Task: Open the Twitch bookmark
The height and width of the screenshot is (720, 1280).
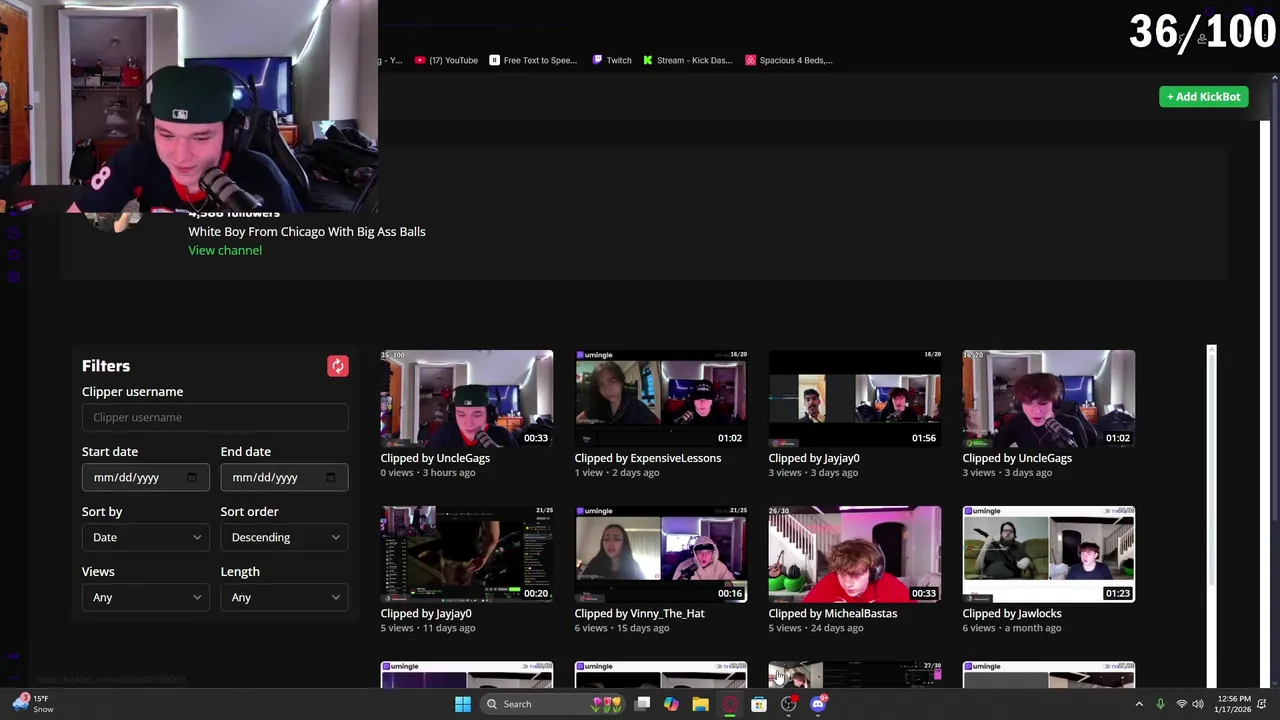Action: point(612,60)
